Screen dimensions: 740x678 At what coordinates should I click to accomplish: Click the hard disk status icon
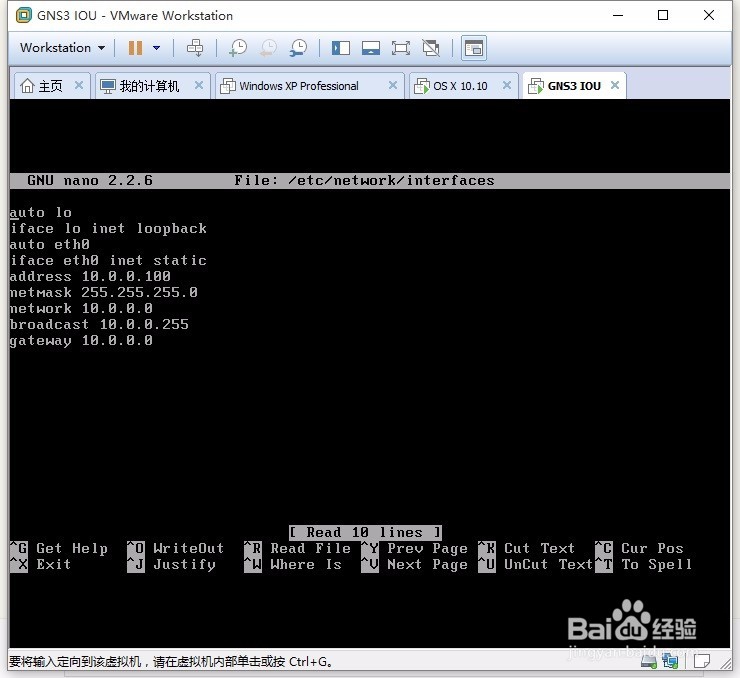[x=649, y=661]
